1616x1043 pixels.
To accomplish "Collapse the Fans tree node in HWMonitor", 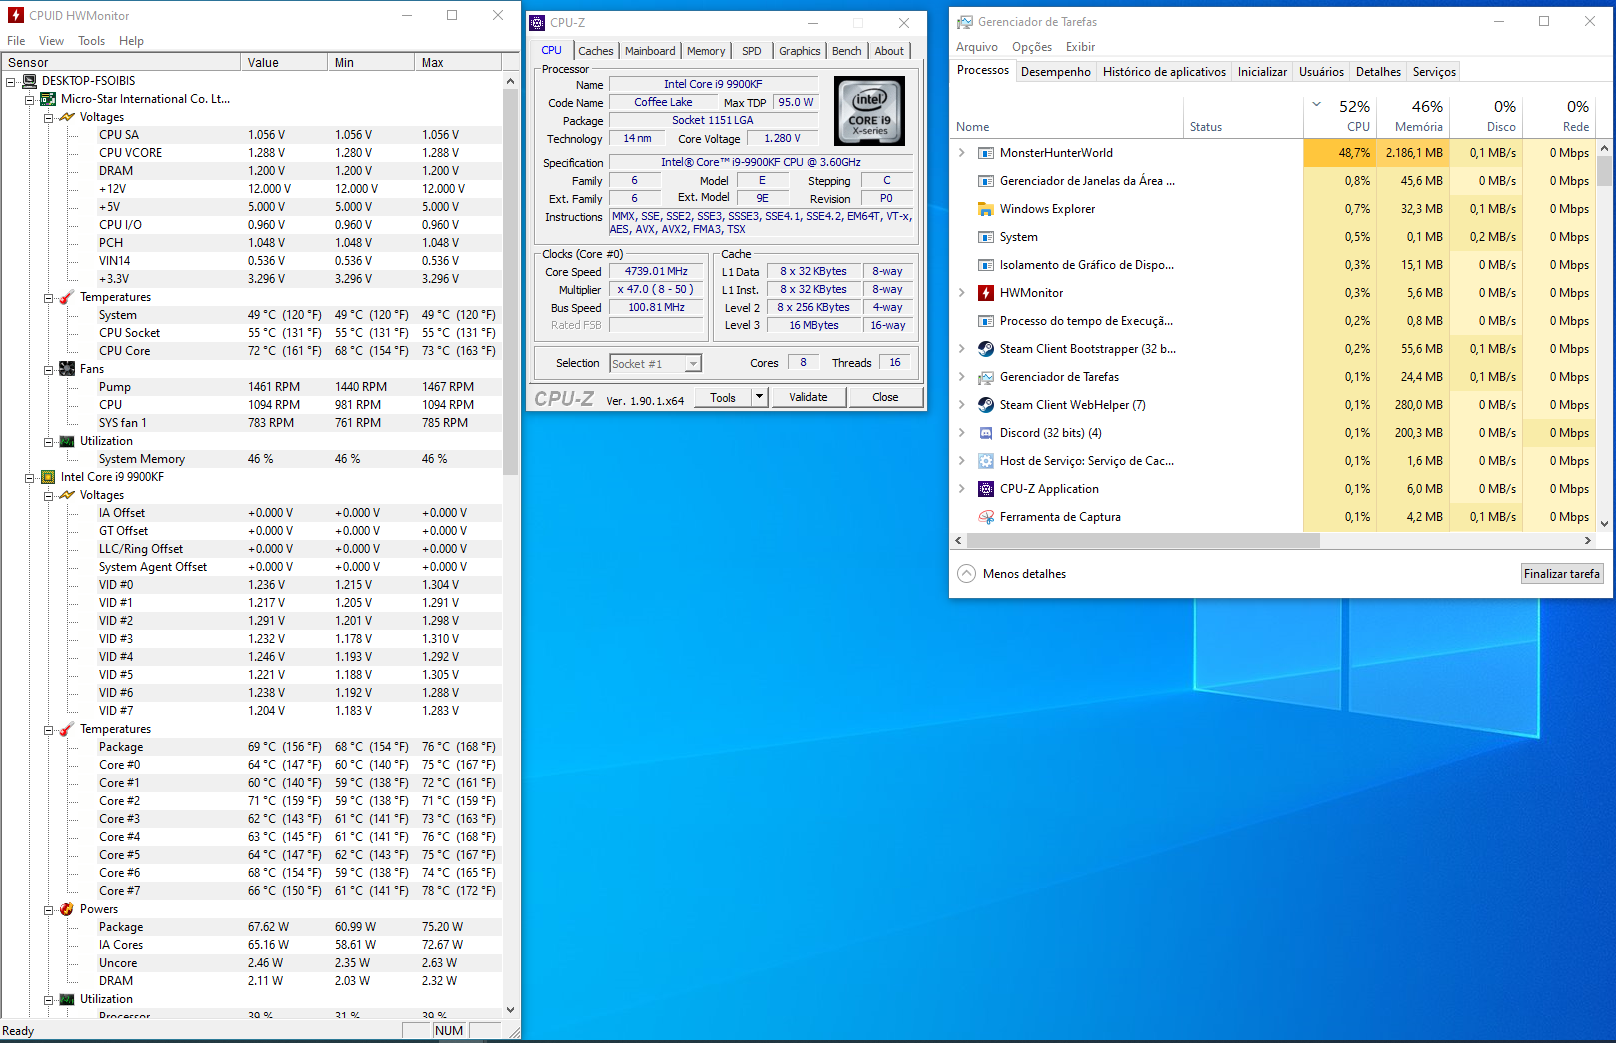I will pos(48,369).
